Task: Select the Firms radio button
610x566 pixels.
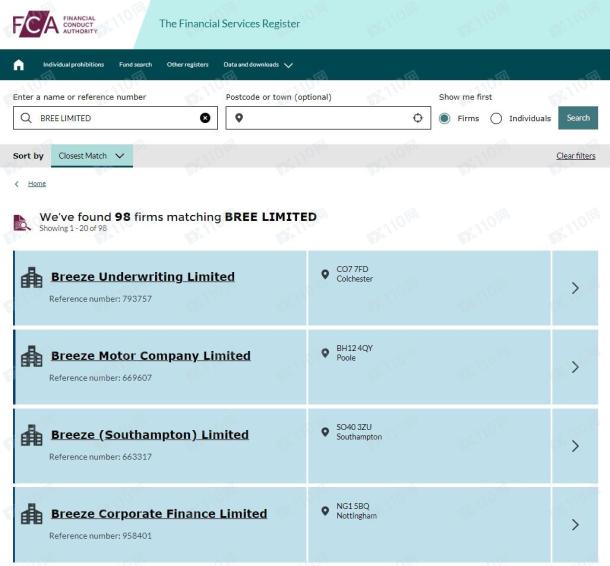Action: pos(444,118)
